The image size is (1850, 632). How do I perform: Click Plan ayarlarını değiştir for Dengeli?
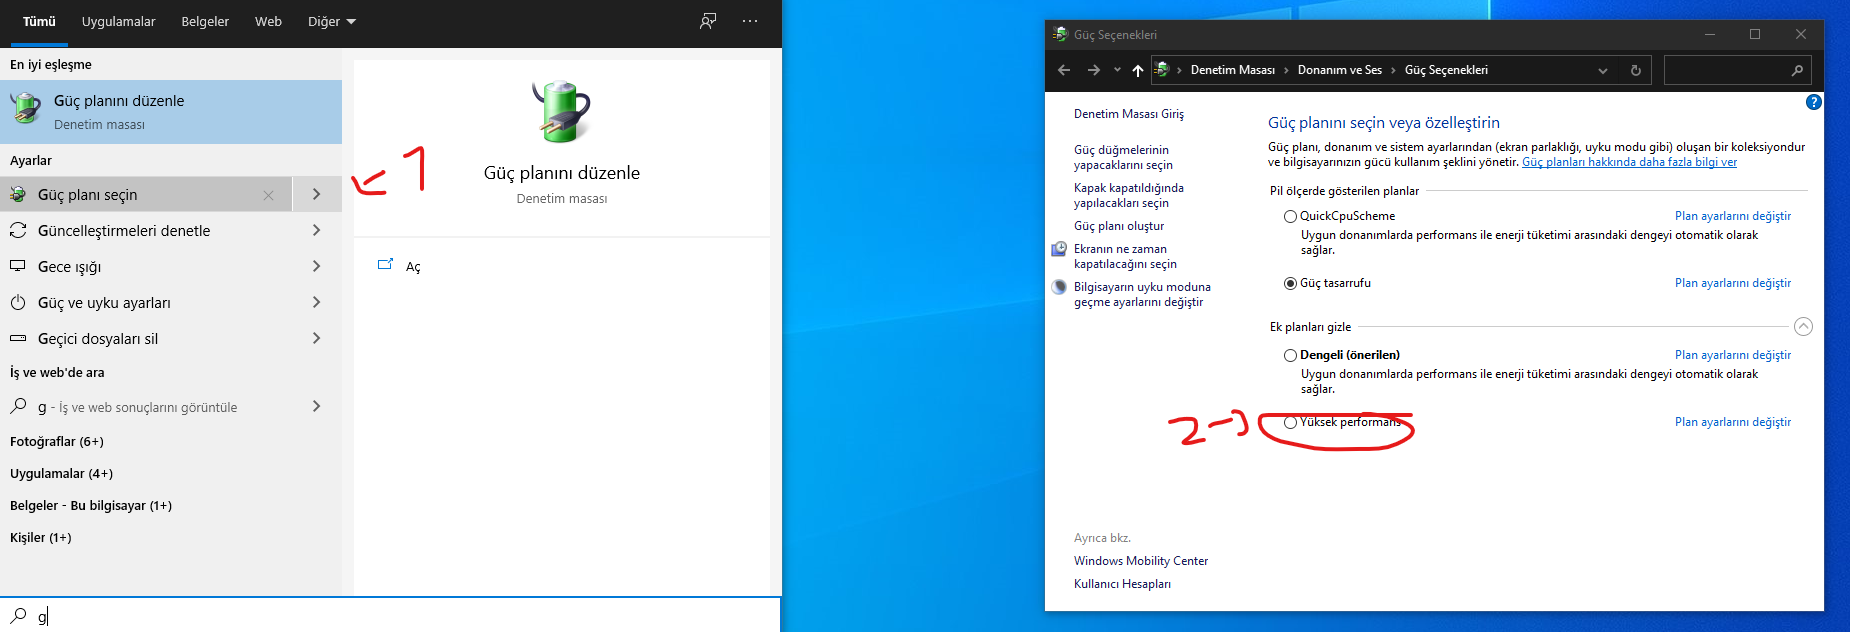point(1732,355)
